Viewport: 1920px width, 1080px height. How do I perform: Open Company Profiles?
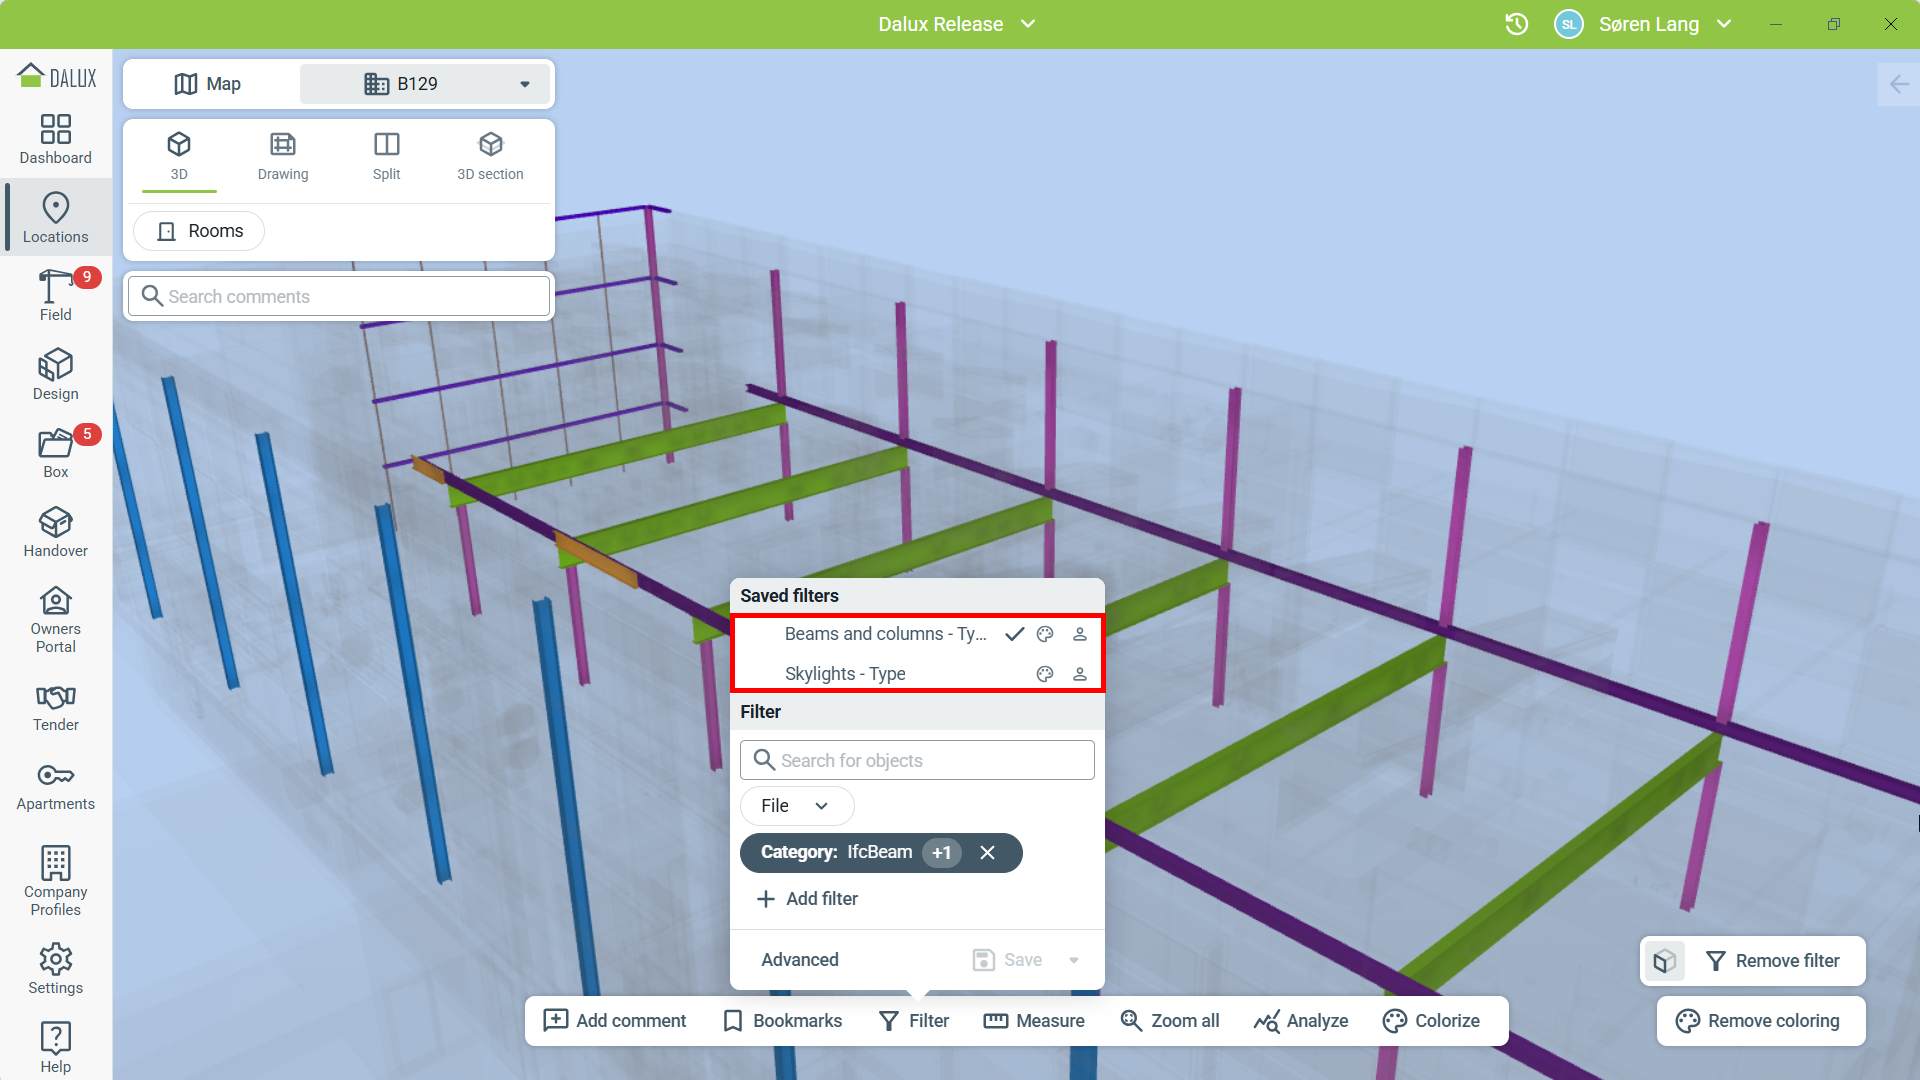[56, 881]
